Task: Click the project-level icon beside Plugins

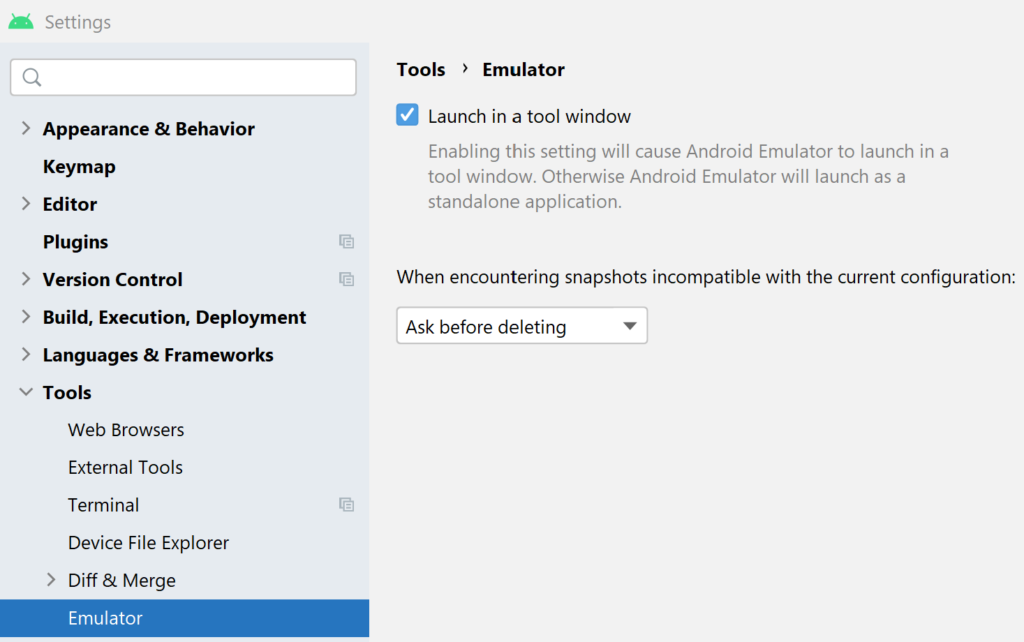Action: [346, 242]
